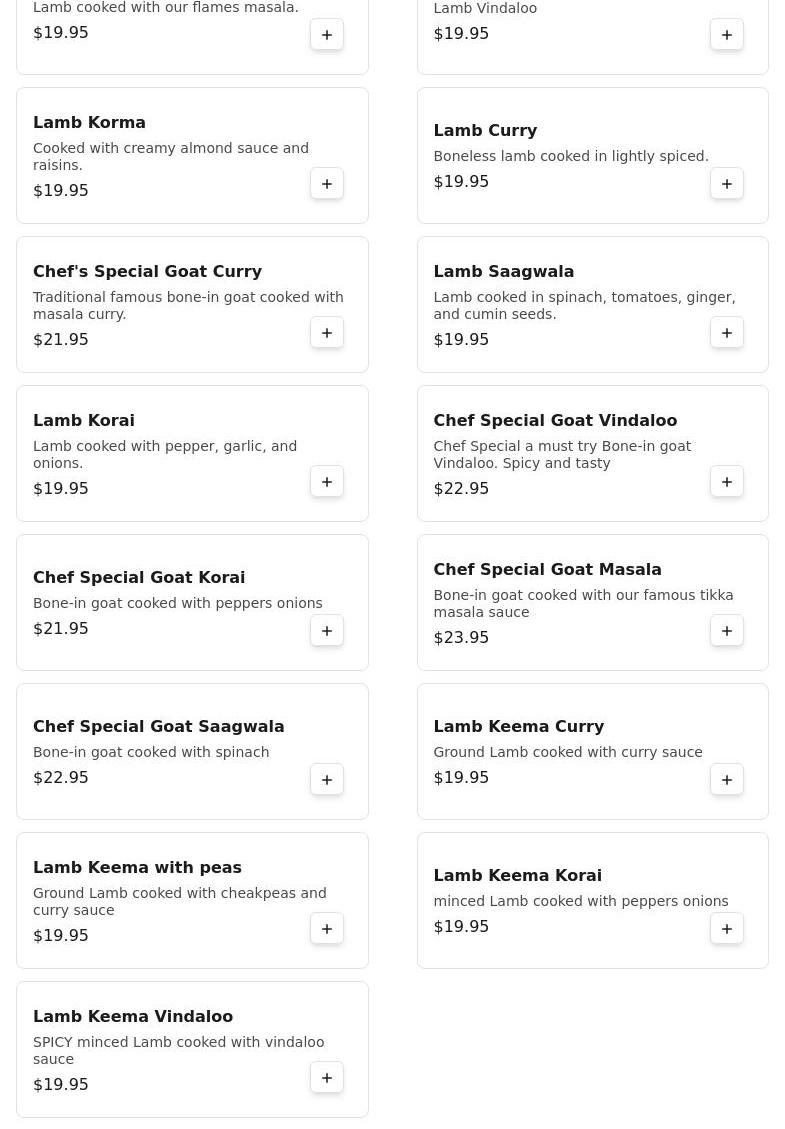Image resolution: width=785 pixels, height=1129 pixels.
Task: Add Lamb Keema Korai to cart
Action: click(727, 929)
